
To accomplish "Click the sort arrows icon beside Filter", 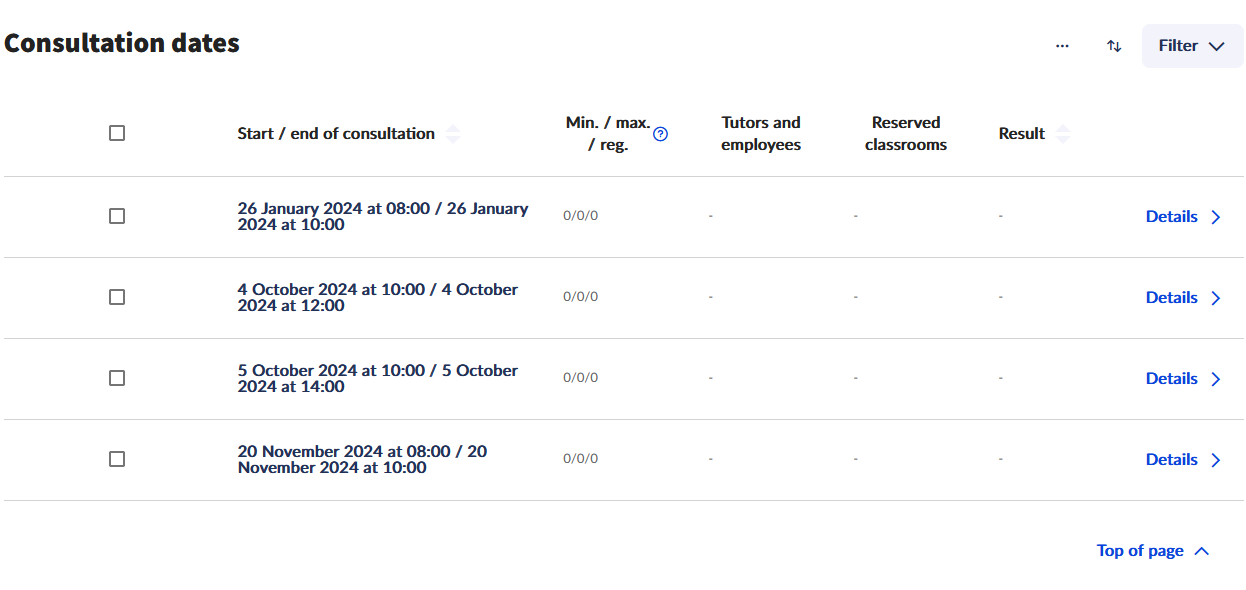I will point(1114,46).
